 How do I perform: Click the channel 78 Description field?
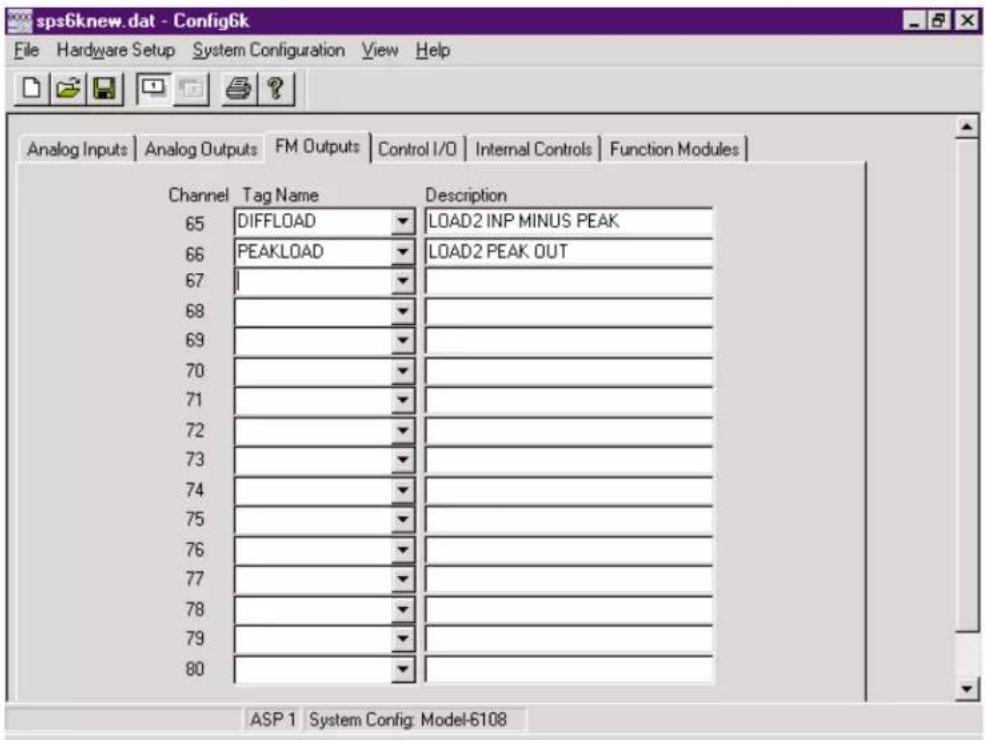[x=569, y=610]
